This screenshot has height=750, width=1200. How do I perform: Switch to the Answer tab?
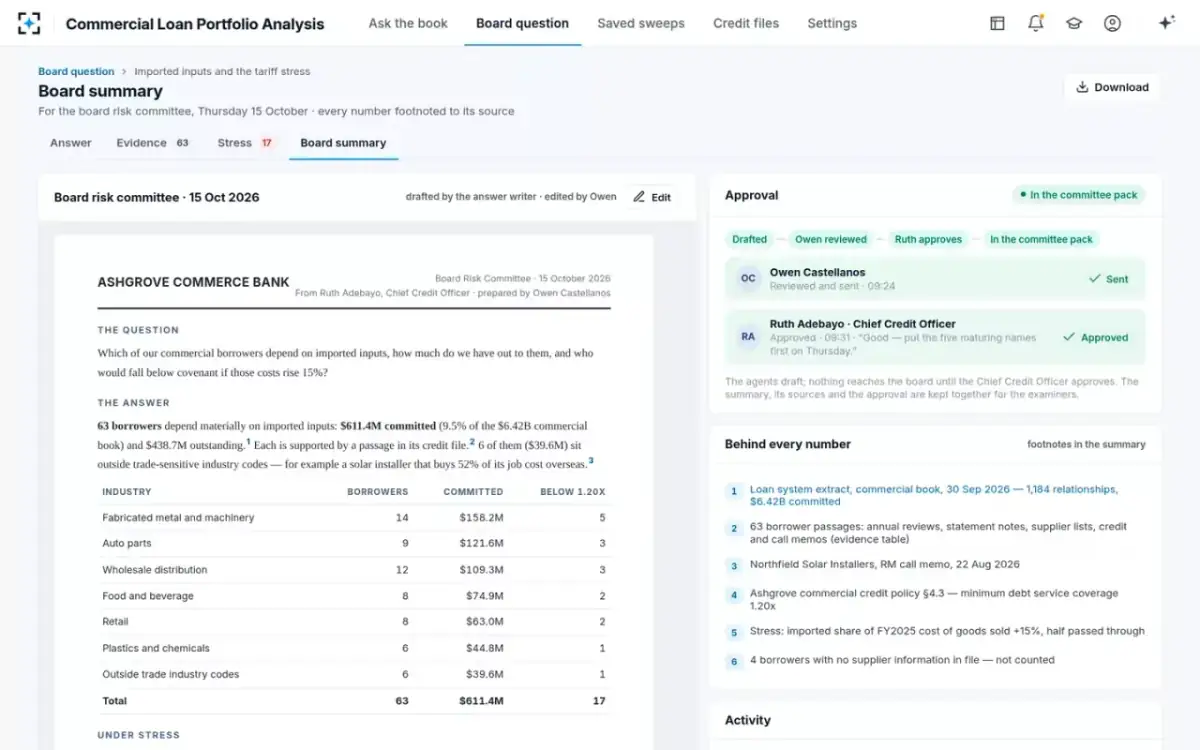(71, 143)
